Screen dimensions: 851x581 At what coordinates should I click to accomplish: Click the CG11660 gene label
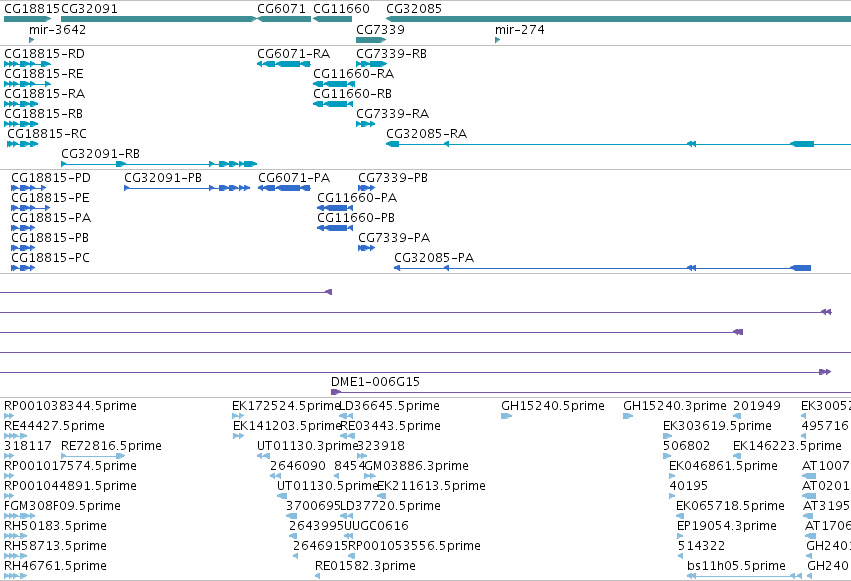pos(341,9)
